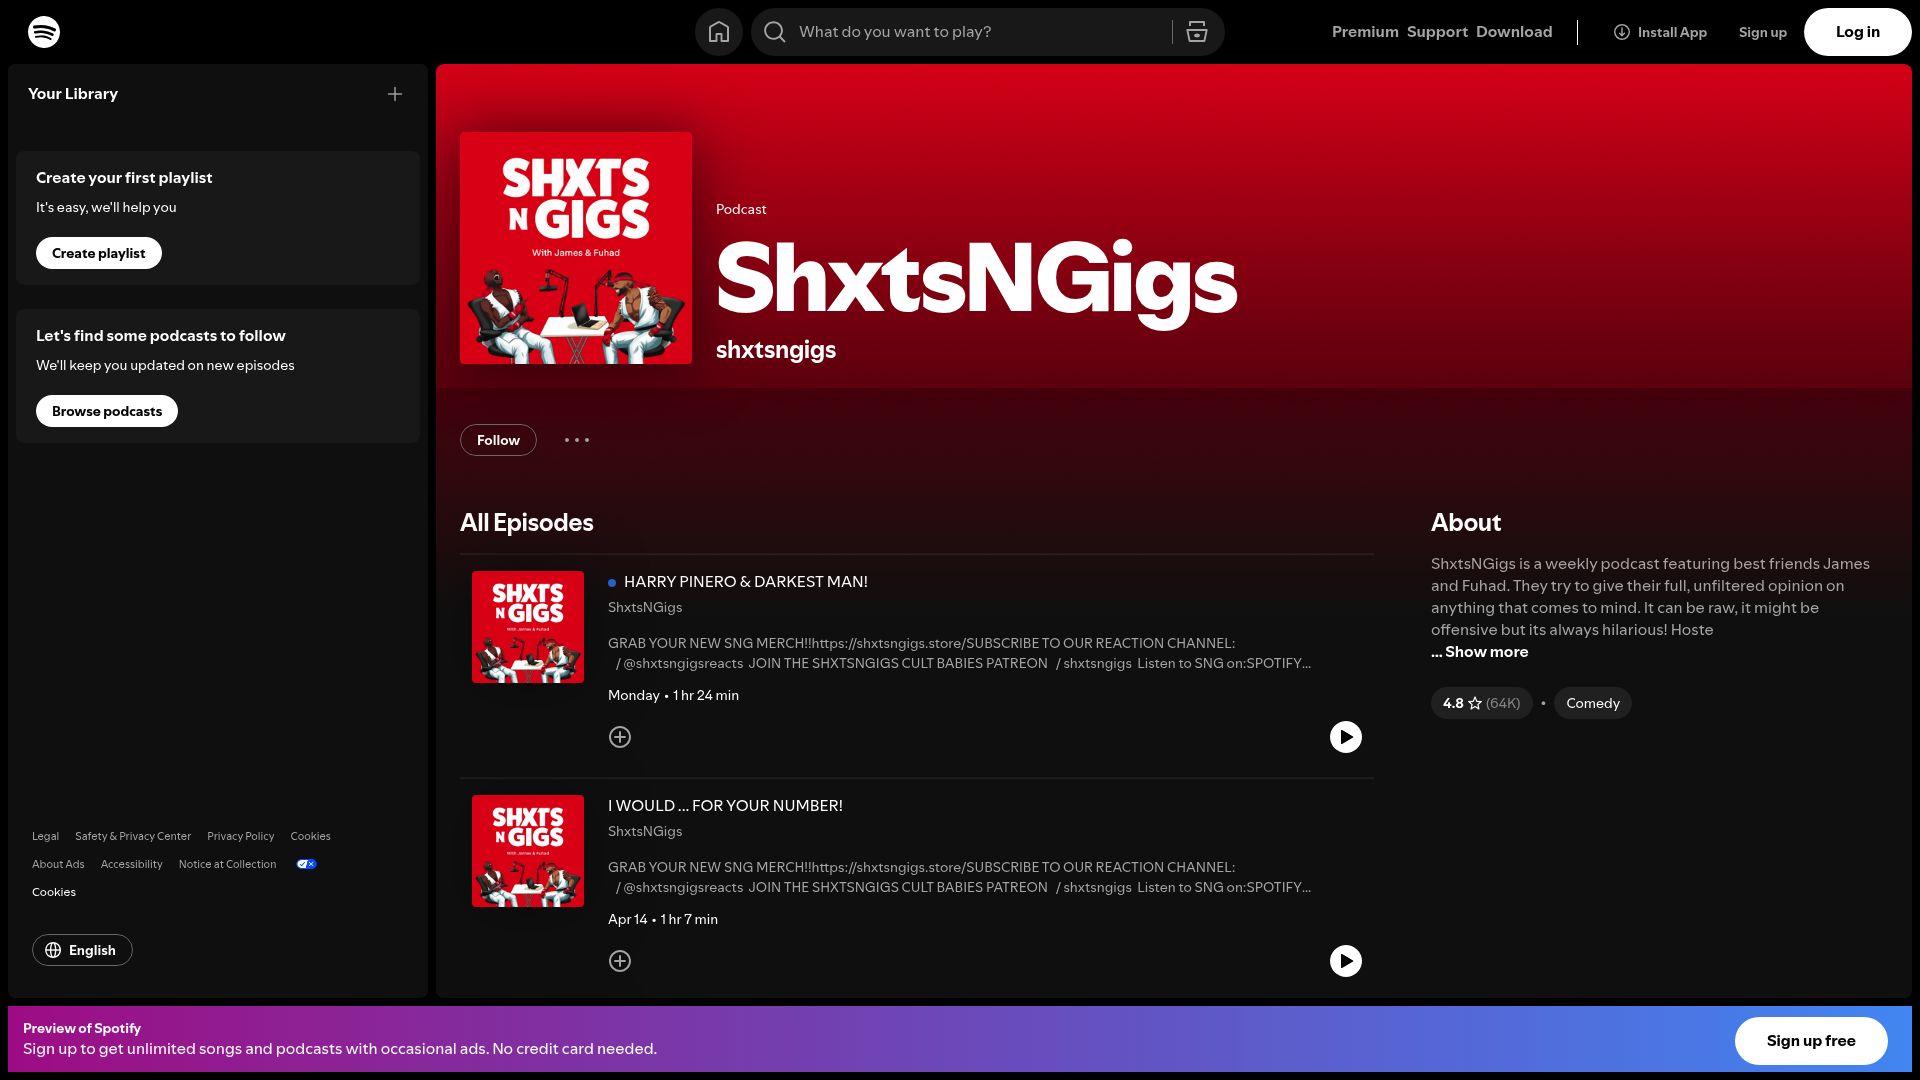
Task: Open the Safety & Privacy Center link
Action: point(133,836)
